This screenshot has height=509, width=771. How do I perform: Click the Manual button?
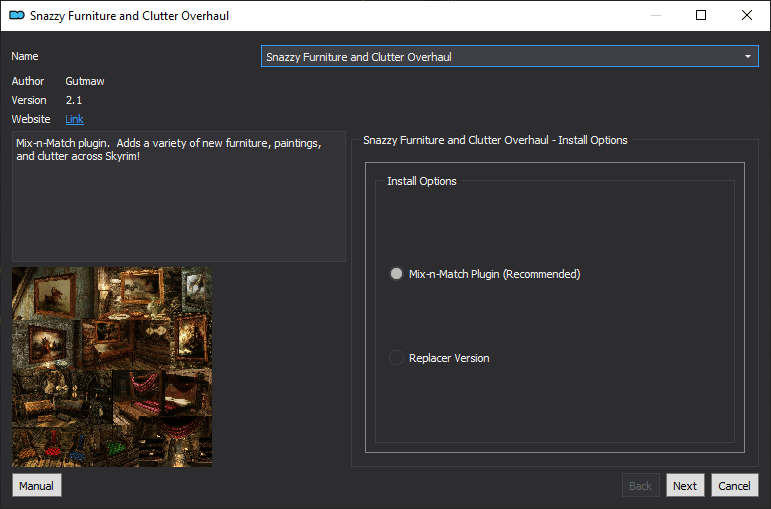click(x=36, y=485)
